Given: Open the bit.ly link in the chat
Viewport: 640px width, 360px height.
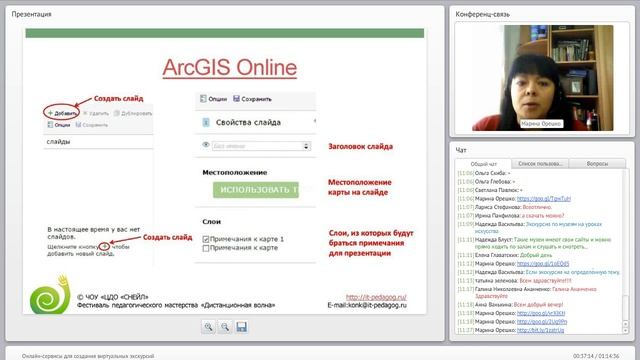Looking at the screenshot, I should pyautogui.click(x=540, y=330).
